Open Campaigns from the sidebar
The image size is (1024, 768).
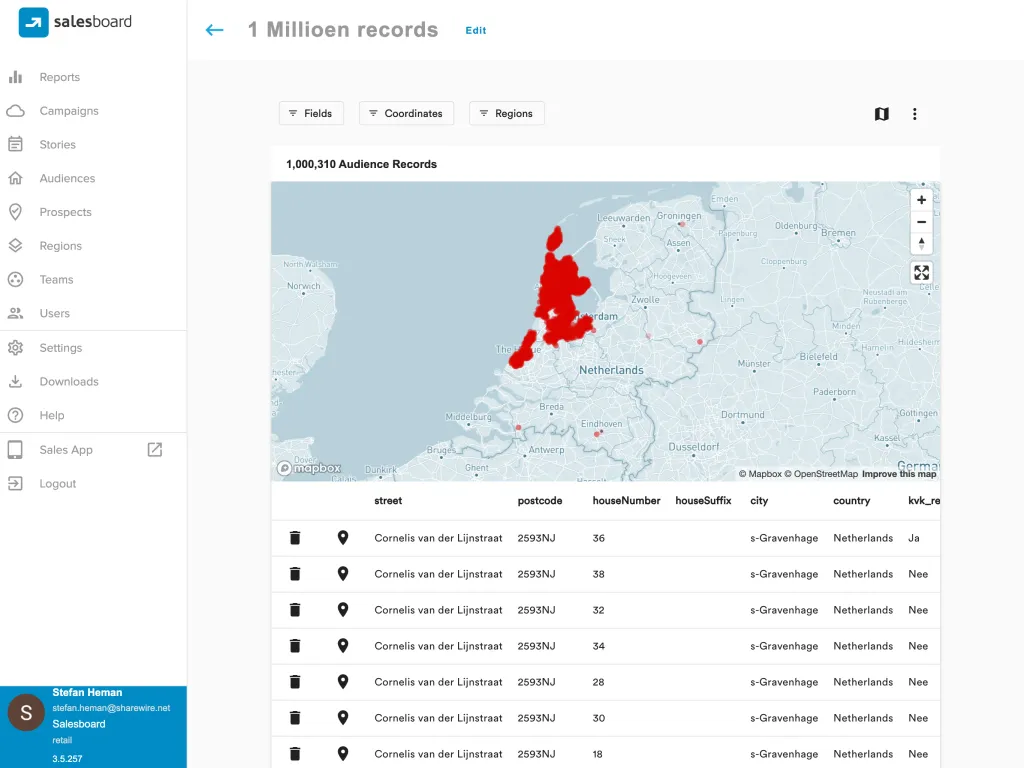click(68, 111)
